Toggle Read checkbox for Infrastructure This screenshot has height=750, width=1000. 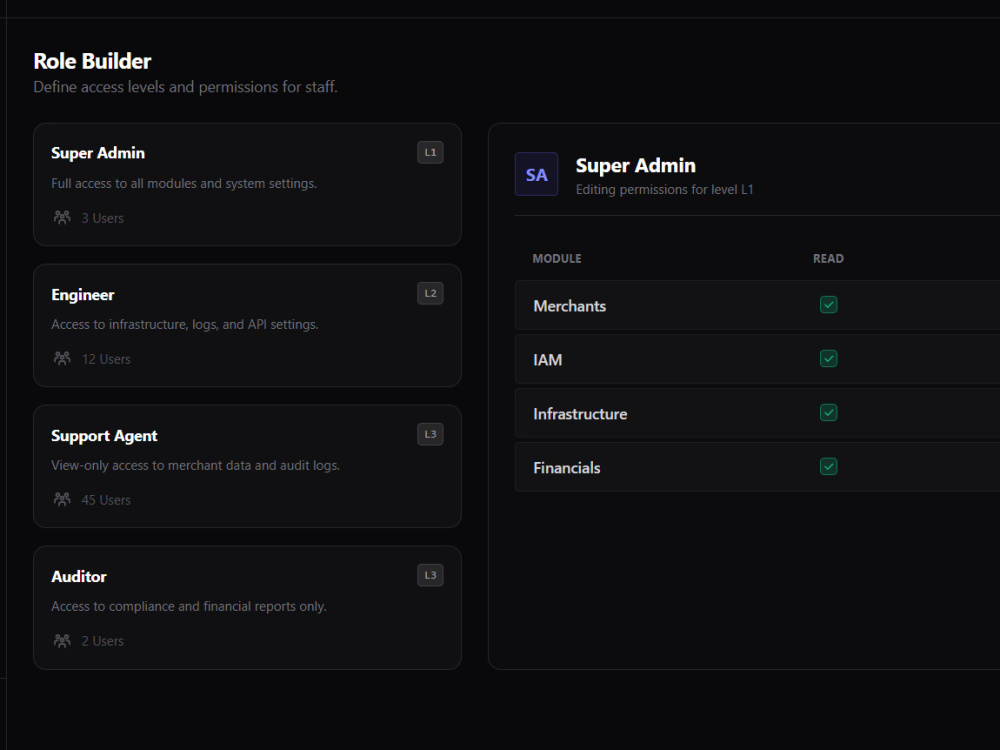pyautogui.click(x=828, y=413)
